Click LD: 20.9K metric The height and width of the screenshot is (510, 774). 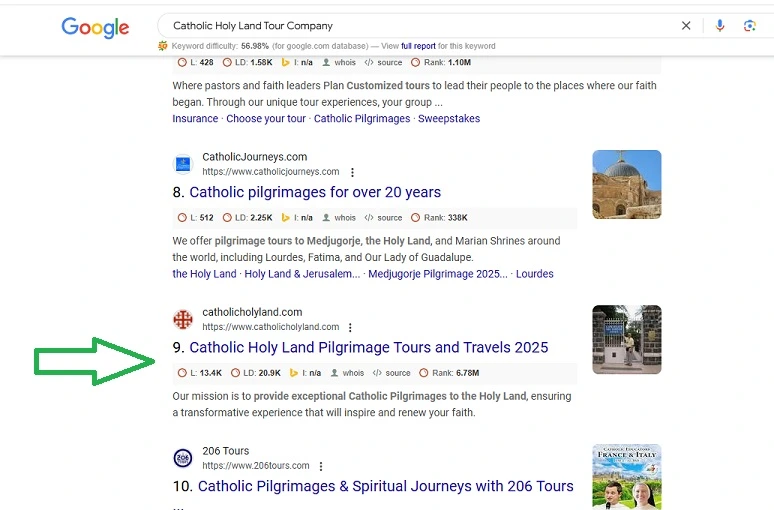(256, 373)
